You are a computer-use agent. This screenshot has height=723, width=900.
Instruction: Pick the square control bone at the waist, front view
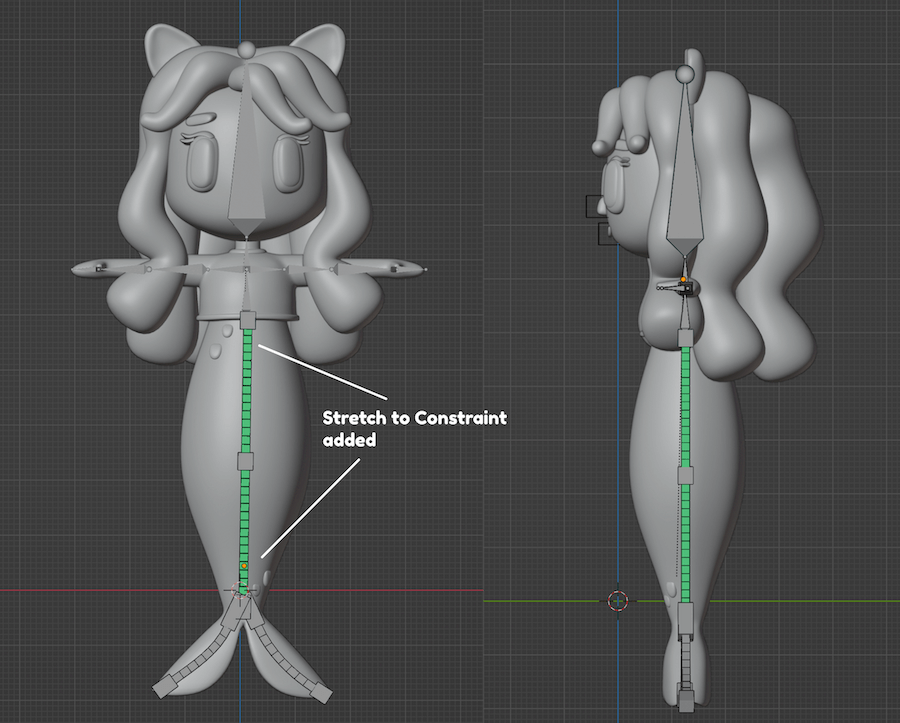[x=247, y=320]
